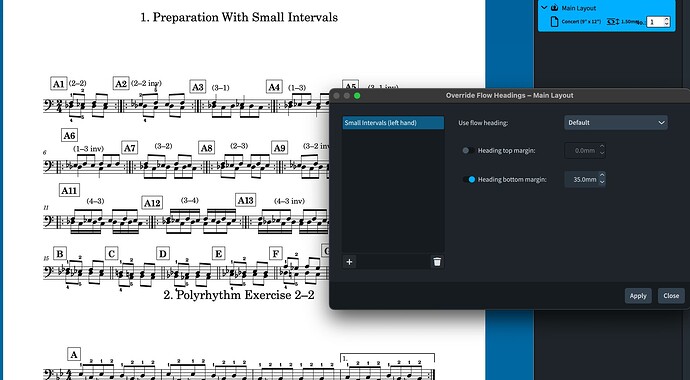Click the (3–4) text label
This screenshot has height=380, width=690.
(190, 200)
